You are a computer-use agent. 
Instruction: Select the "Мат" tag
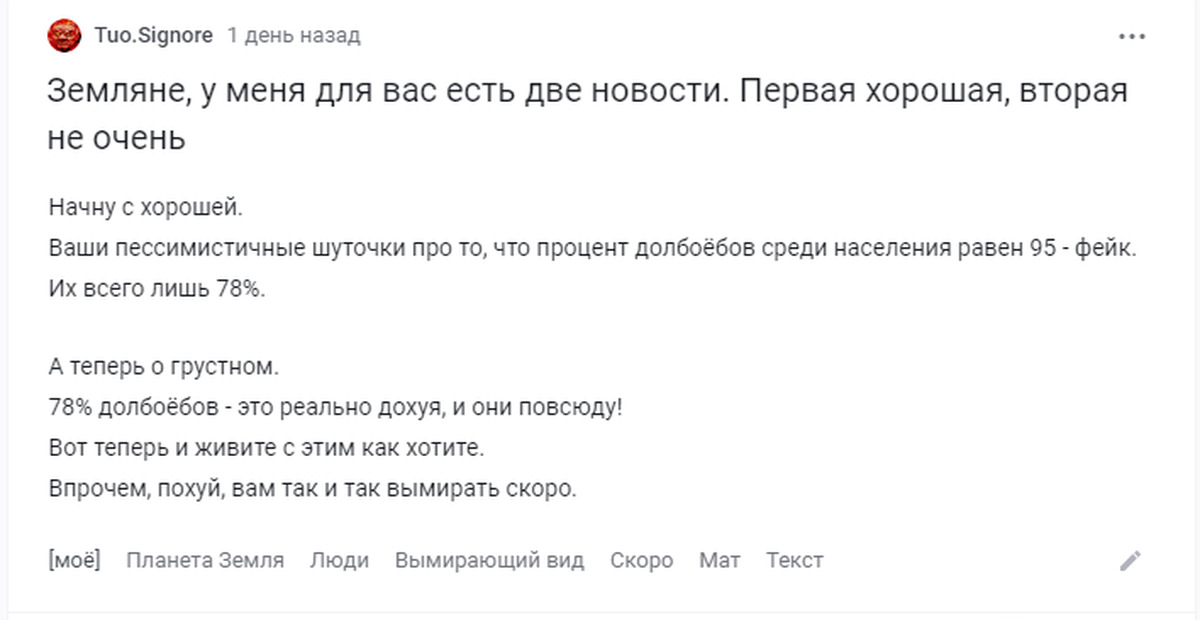pos(720,560)
